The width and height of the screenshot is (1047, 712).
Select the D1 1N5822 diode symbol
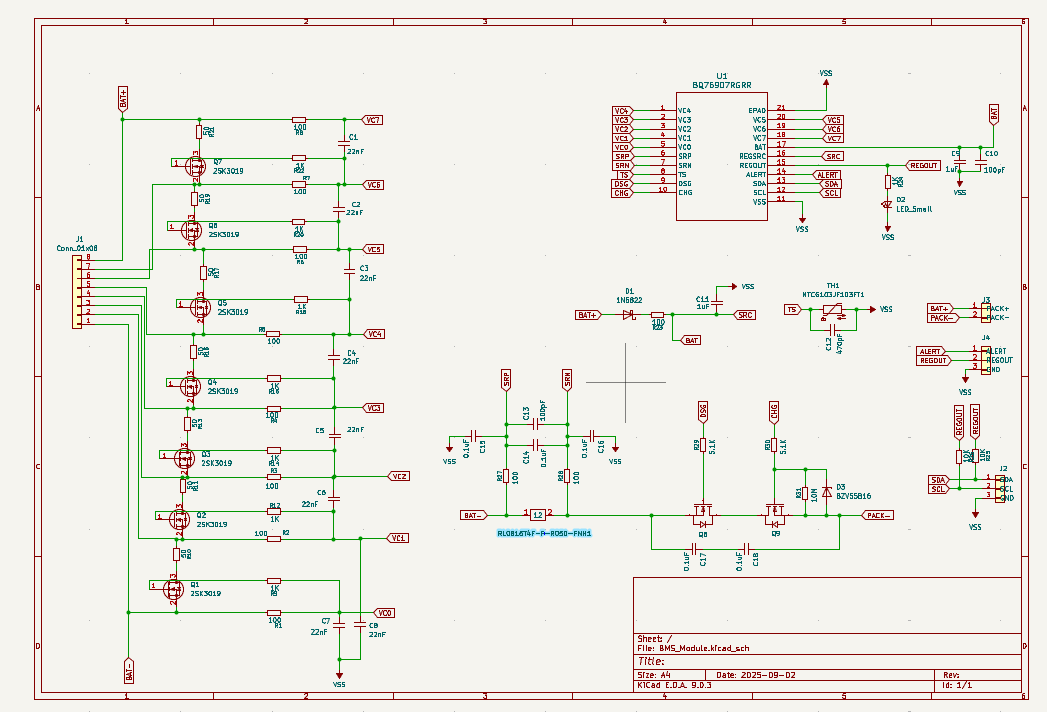point(629,315)
